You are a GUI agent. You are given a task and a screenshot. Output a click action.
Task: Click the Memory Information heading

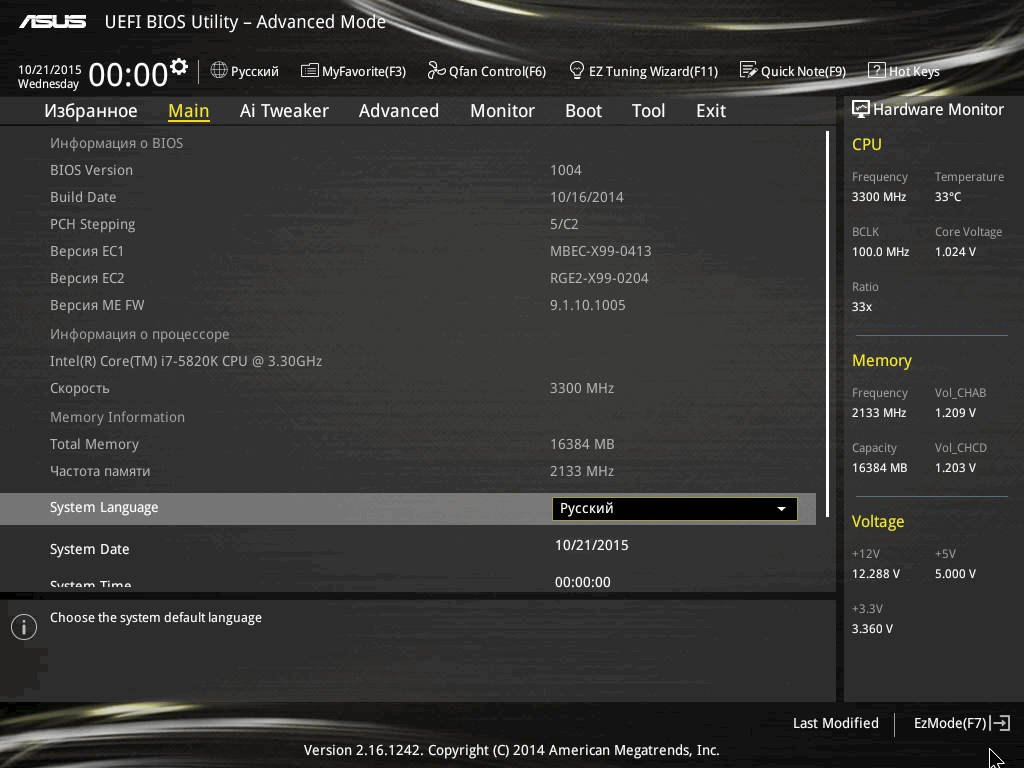click(118, 417)
